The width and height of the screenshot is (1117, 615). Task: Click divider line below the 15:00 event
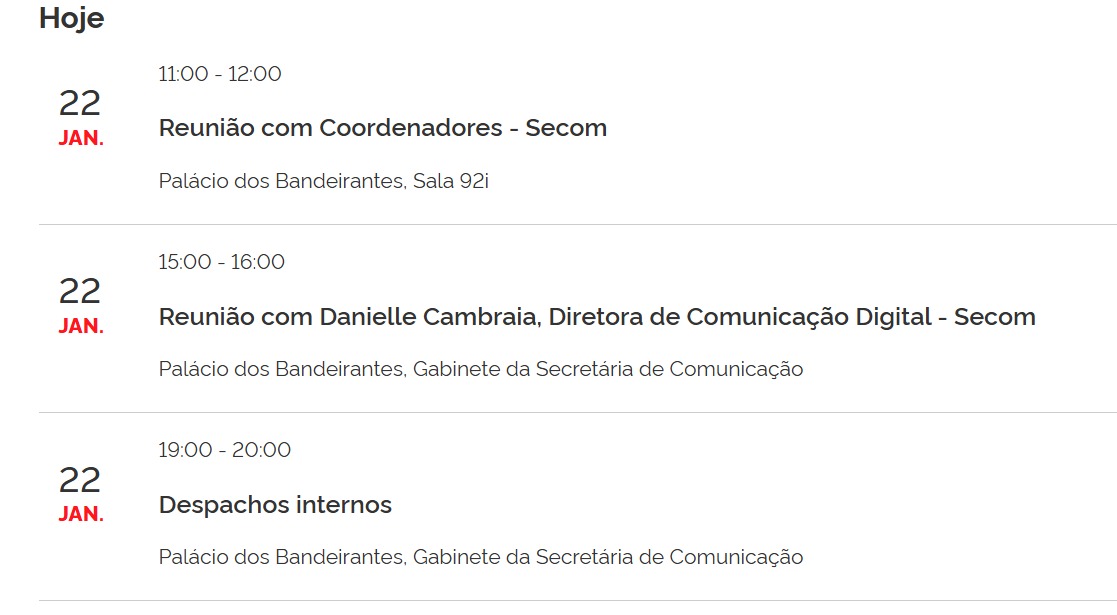577,413
